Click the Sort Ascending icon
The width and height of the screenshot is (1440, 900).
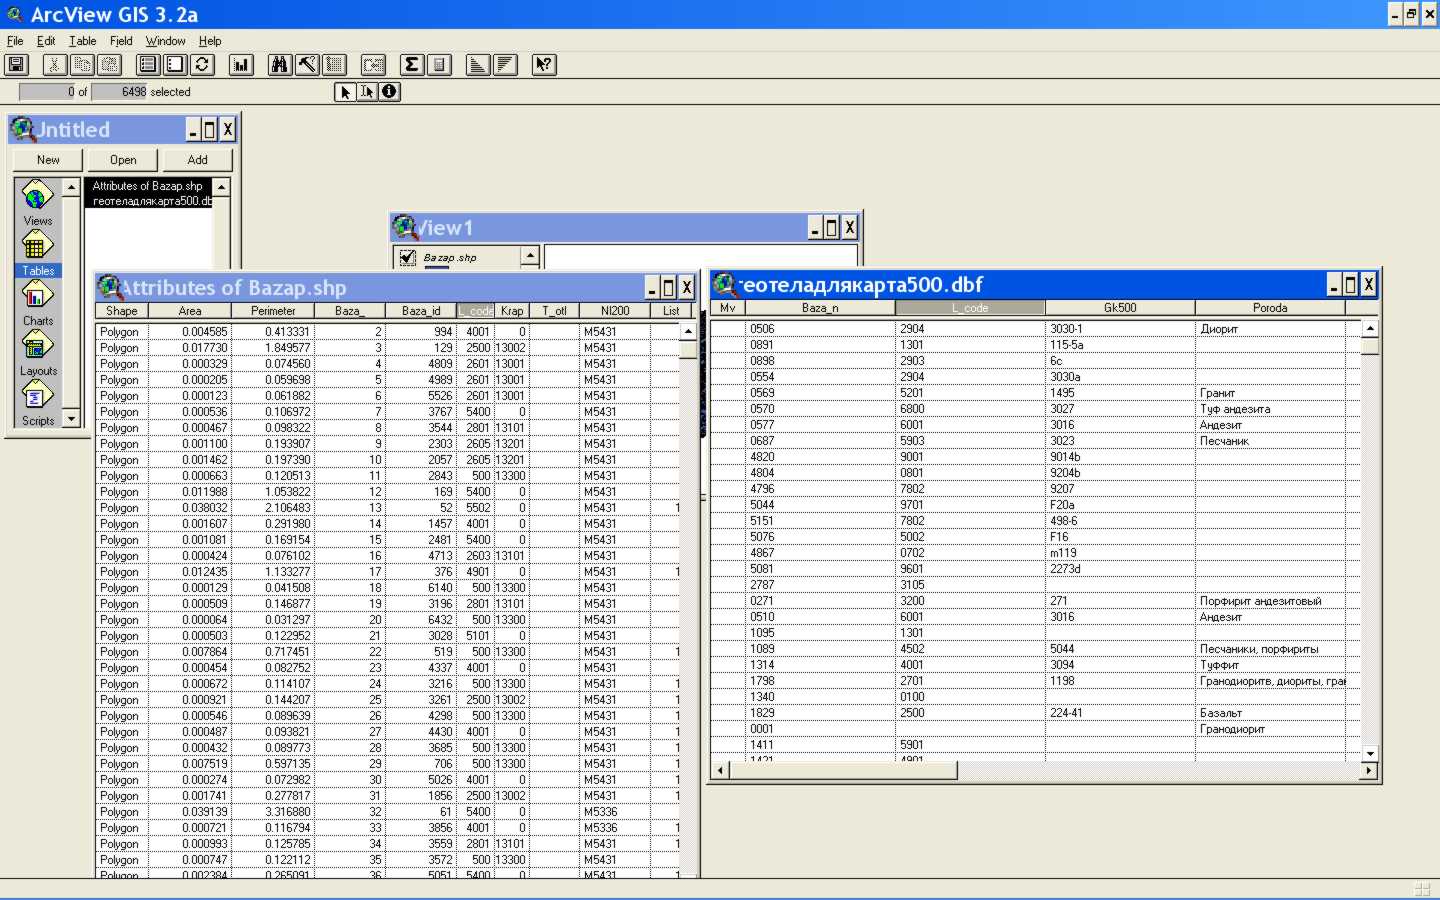(478, 65)
